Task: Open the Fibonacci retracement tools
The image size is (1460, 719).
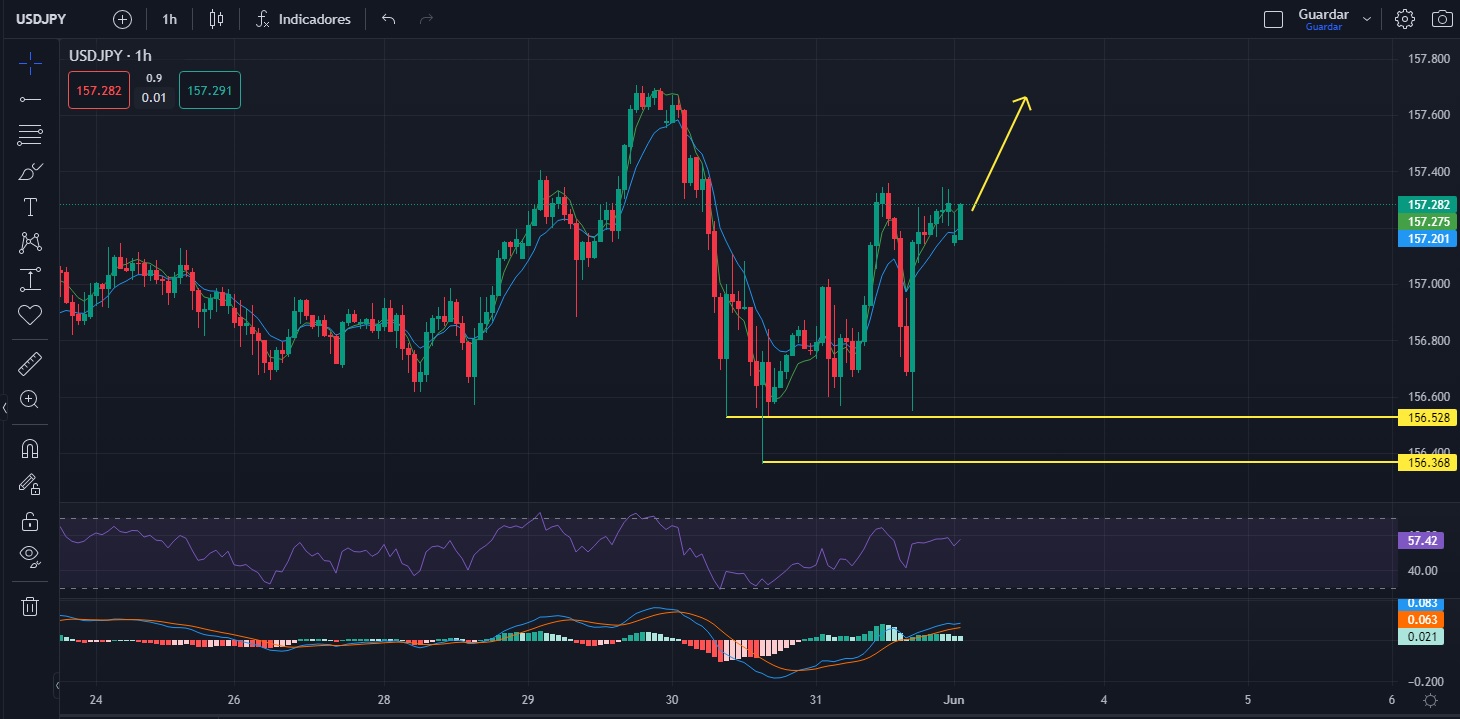Action: tap(30, 136)
